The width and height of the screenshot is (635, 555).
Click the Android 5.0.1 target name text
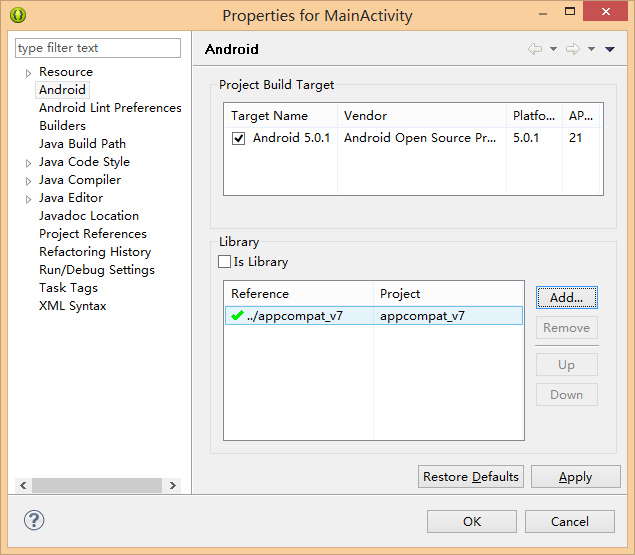(x=292, y=138)
